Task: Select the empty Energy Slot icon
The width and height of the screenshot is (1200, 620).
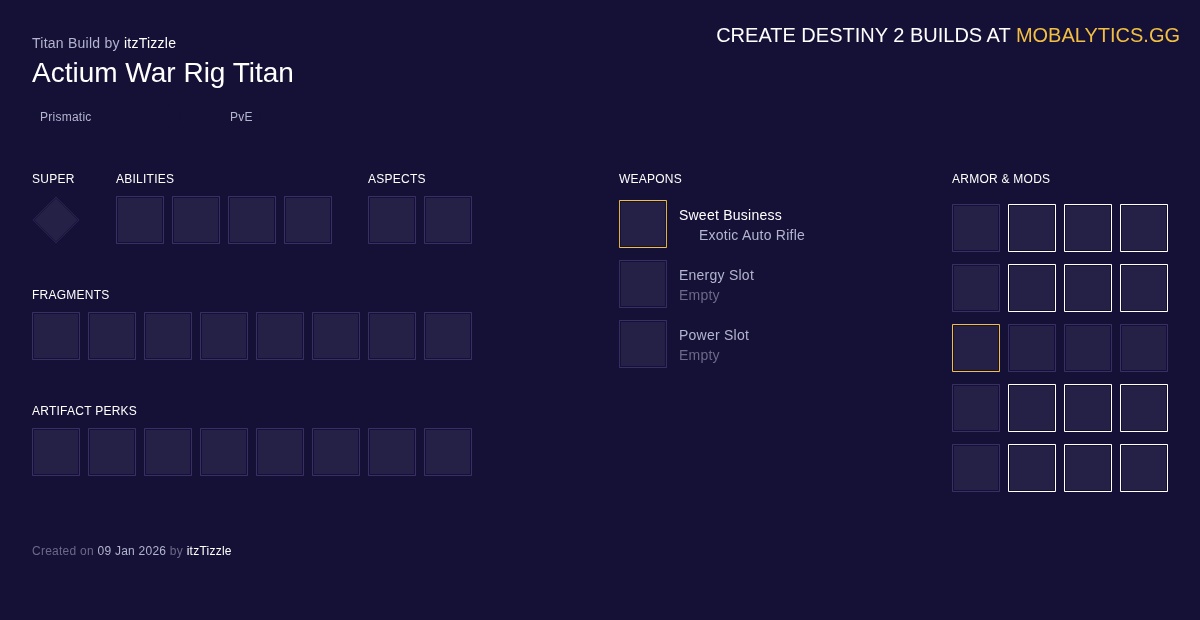Action: tap(643, 284)
